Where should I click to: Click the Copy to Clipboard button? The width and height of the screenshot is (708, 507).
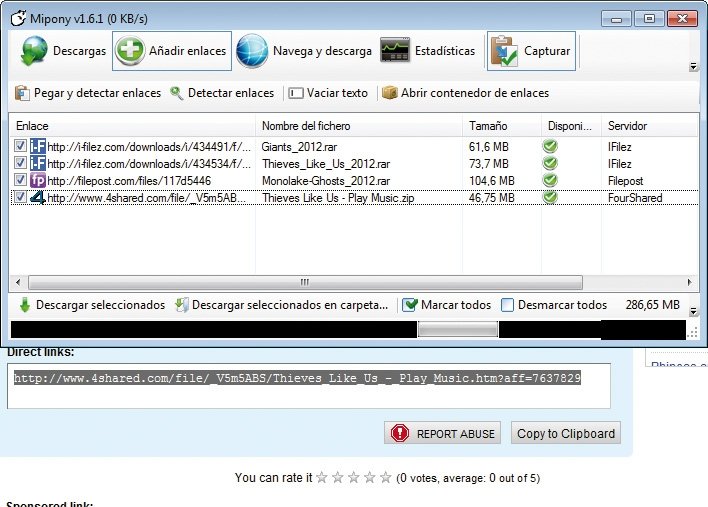pyautogui.click(x=566, y=433)
